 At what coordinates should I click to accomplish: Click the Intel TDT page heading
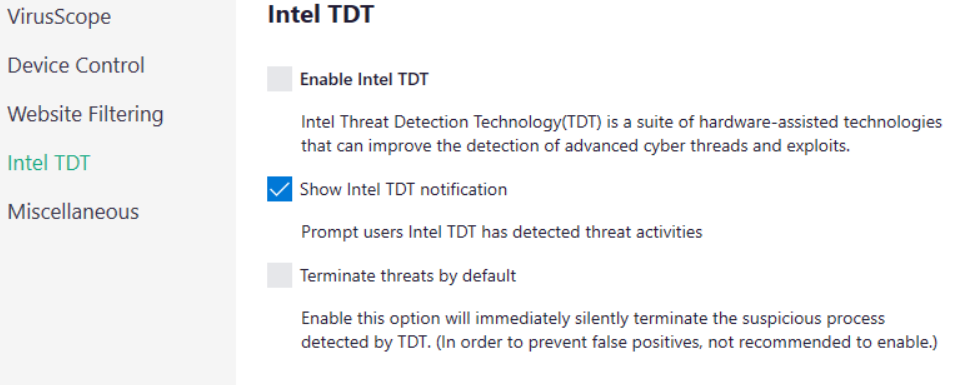pyautogui.click(x=321, y=14)
